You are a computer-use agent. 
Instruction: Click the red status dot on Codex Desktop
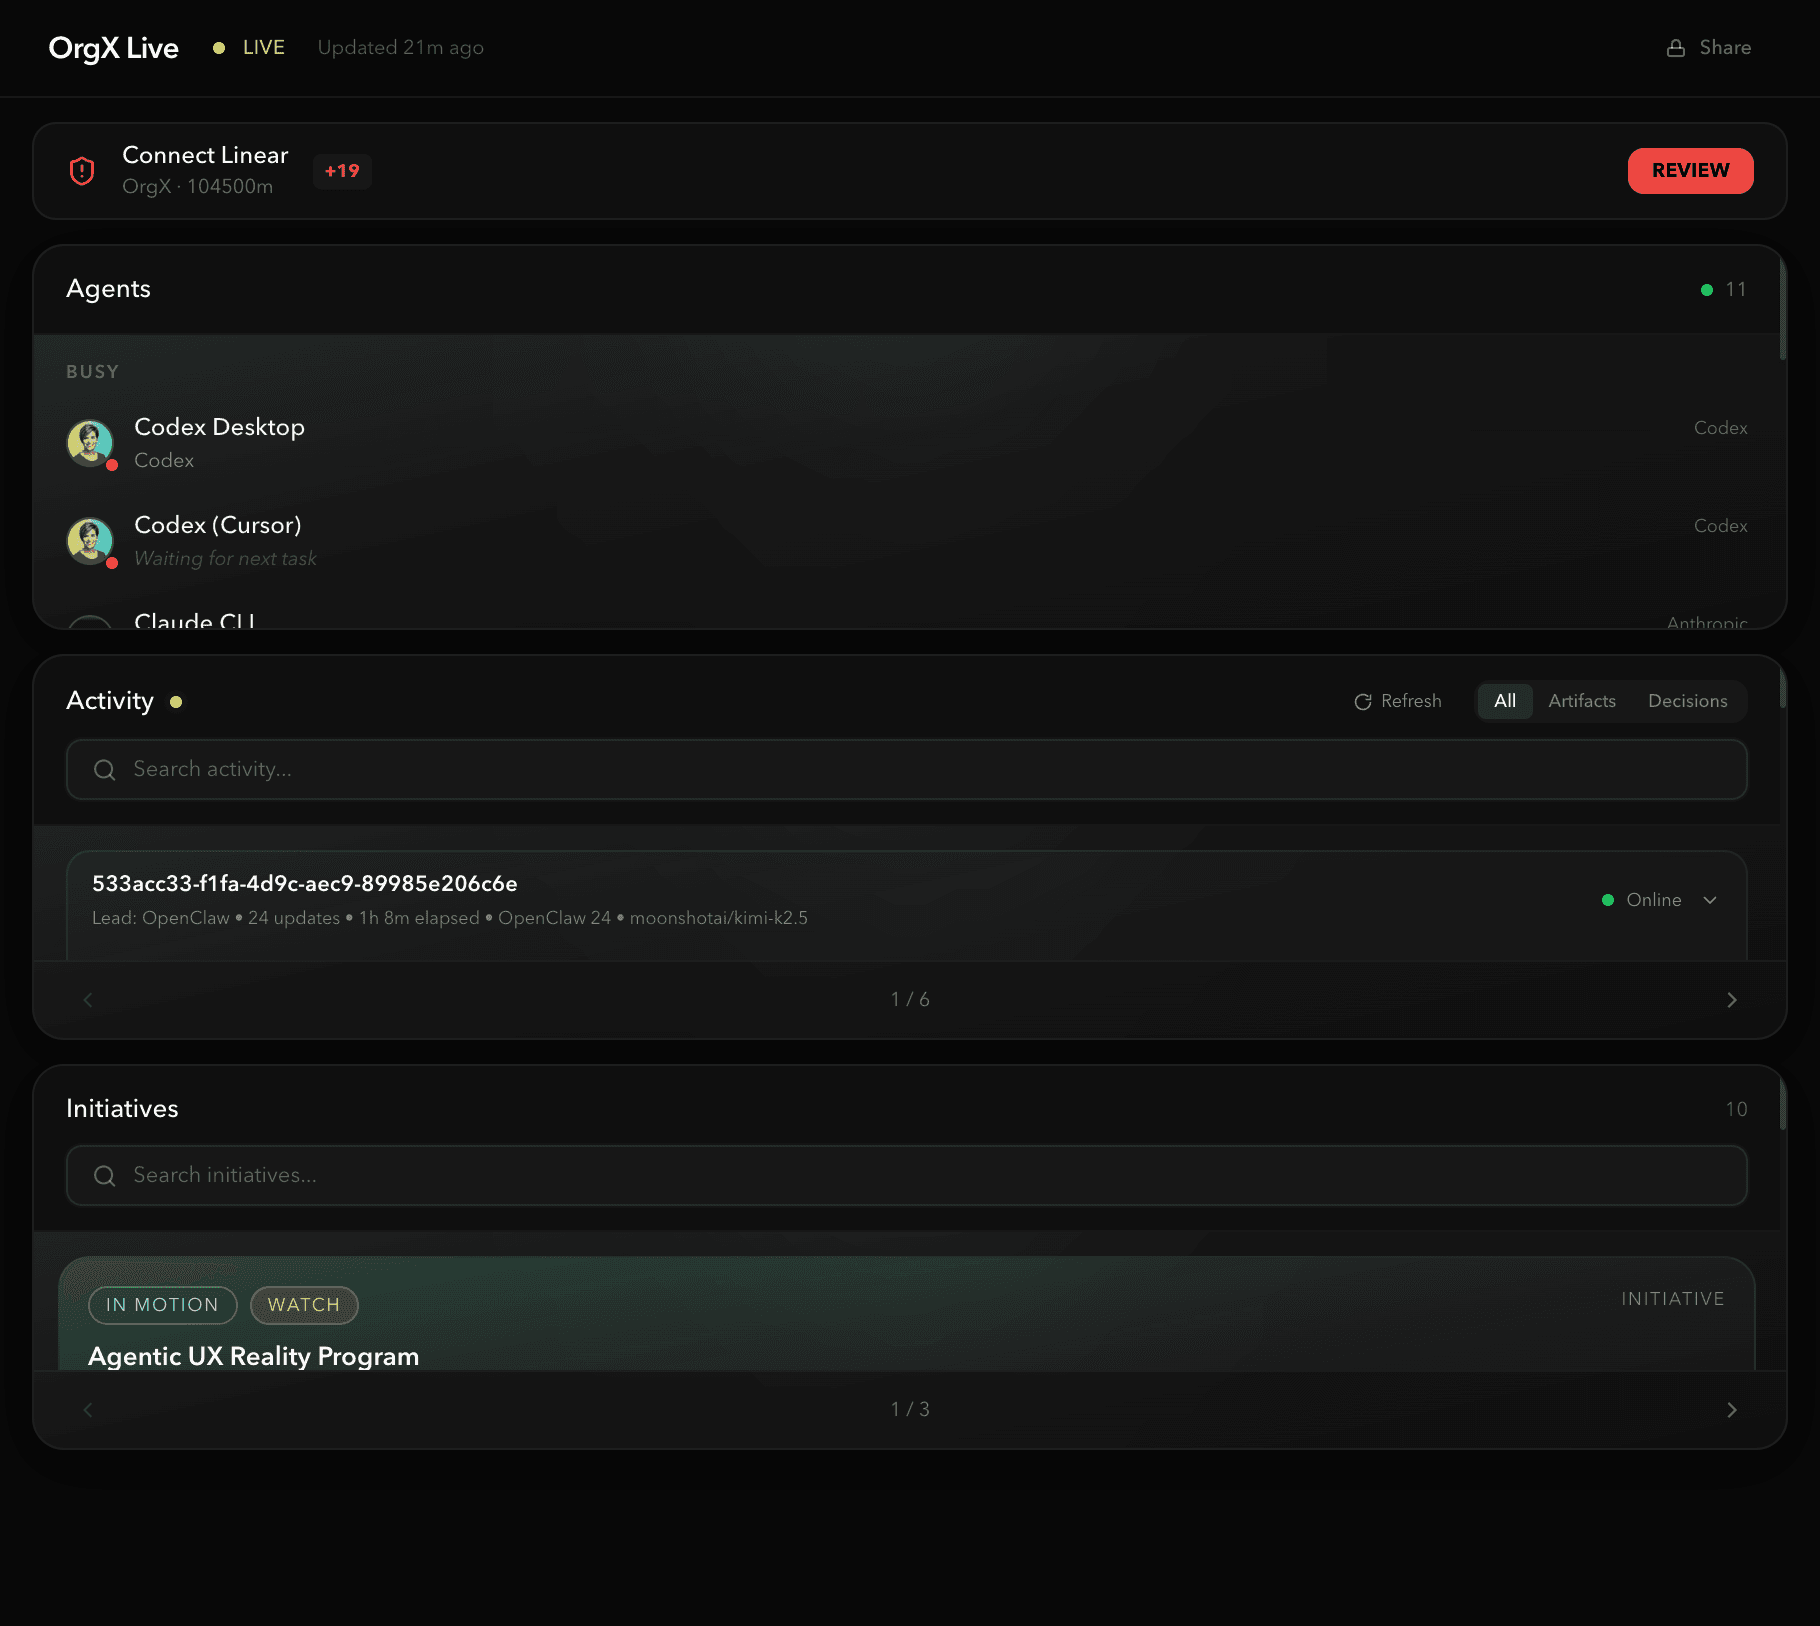coord(112,465)
